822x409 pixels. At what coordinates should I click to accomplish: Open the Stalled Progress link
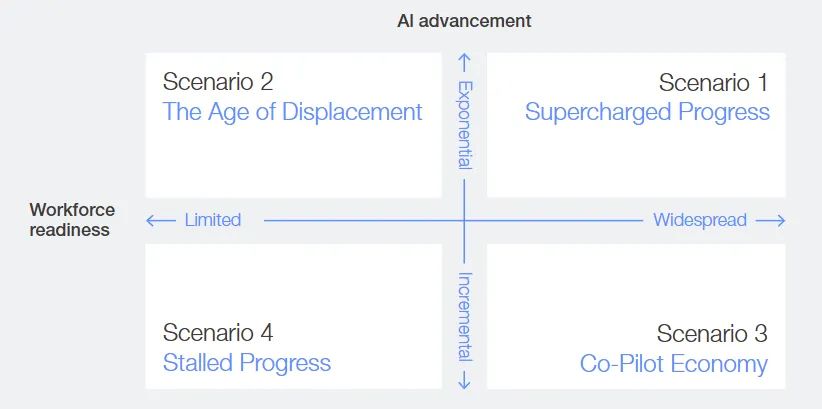pos(246,363)
